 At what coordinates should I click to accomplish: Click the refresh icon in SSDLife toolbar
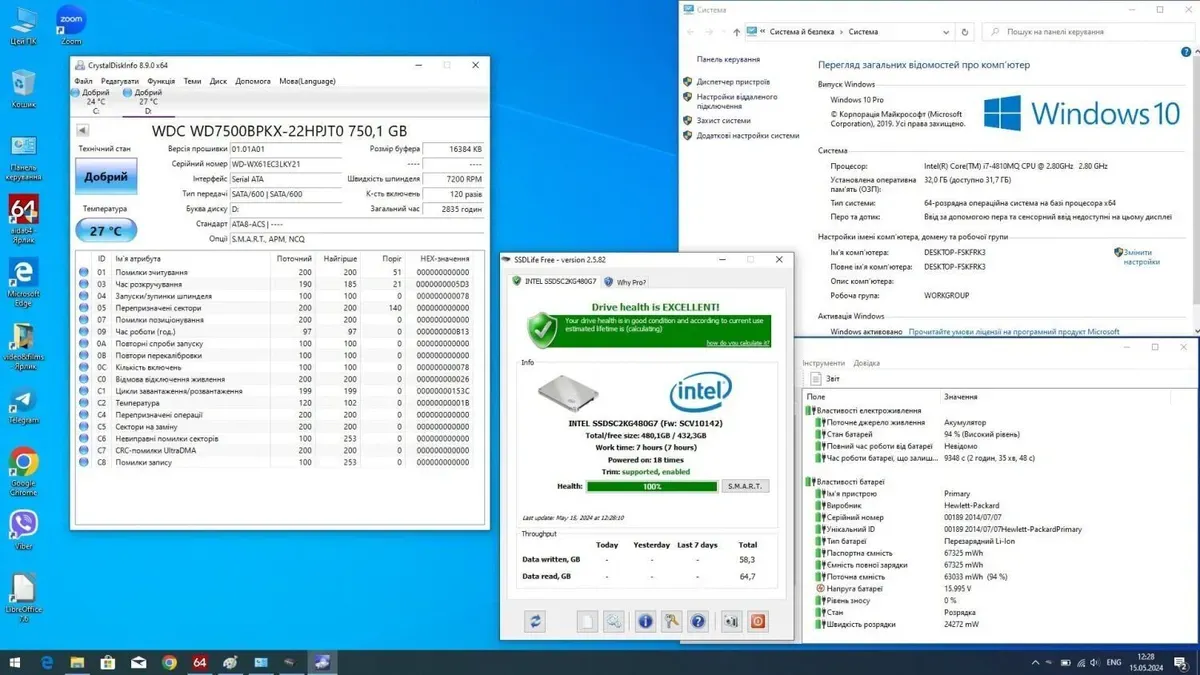pos(535,621)
